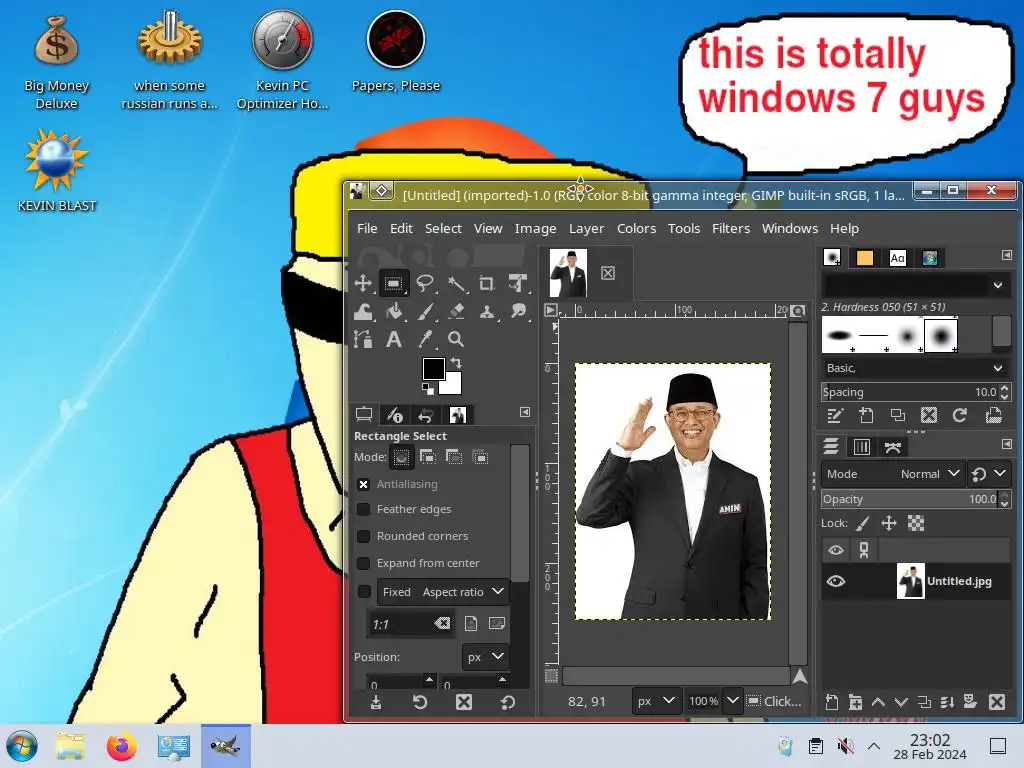1024x768 pixels.
Task: Enable the Fixed aspect ratio checkbox
Action: pos(364,592)
